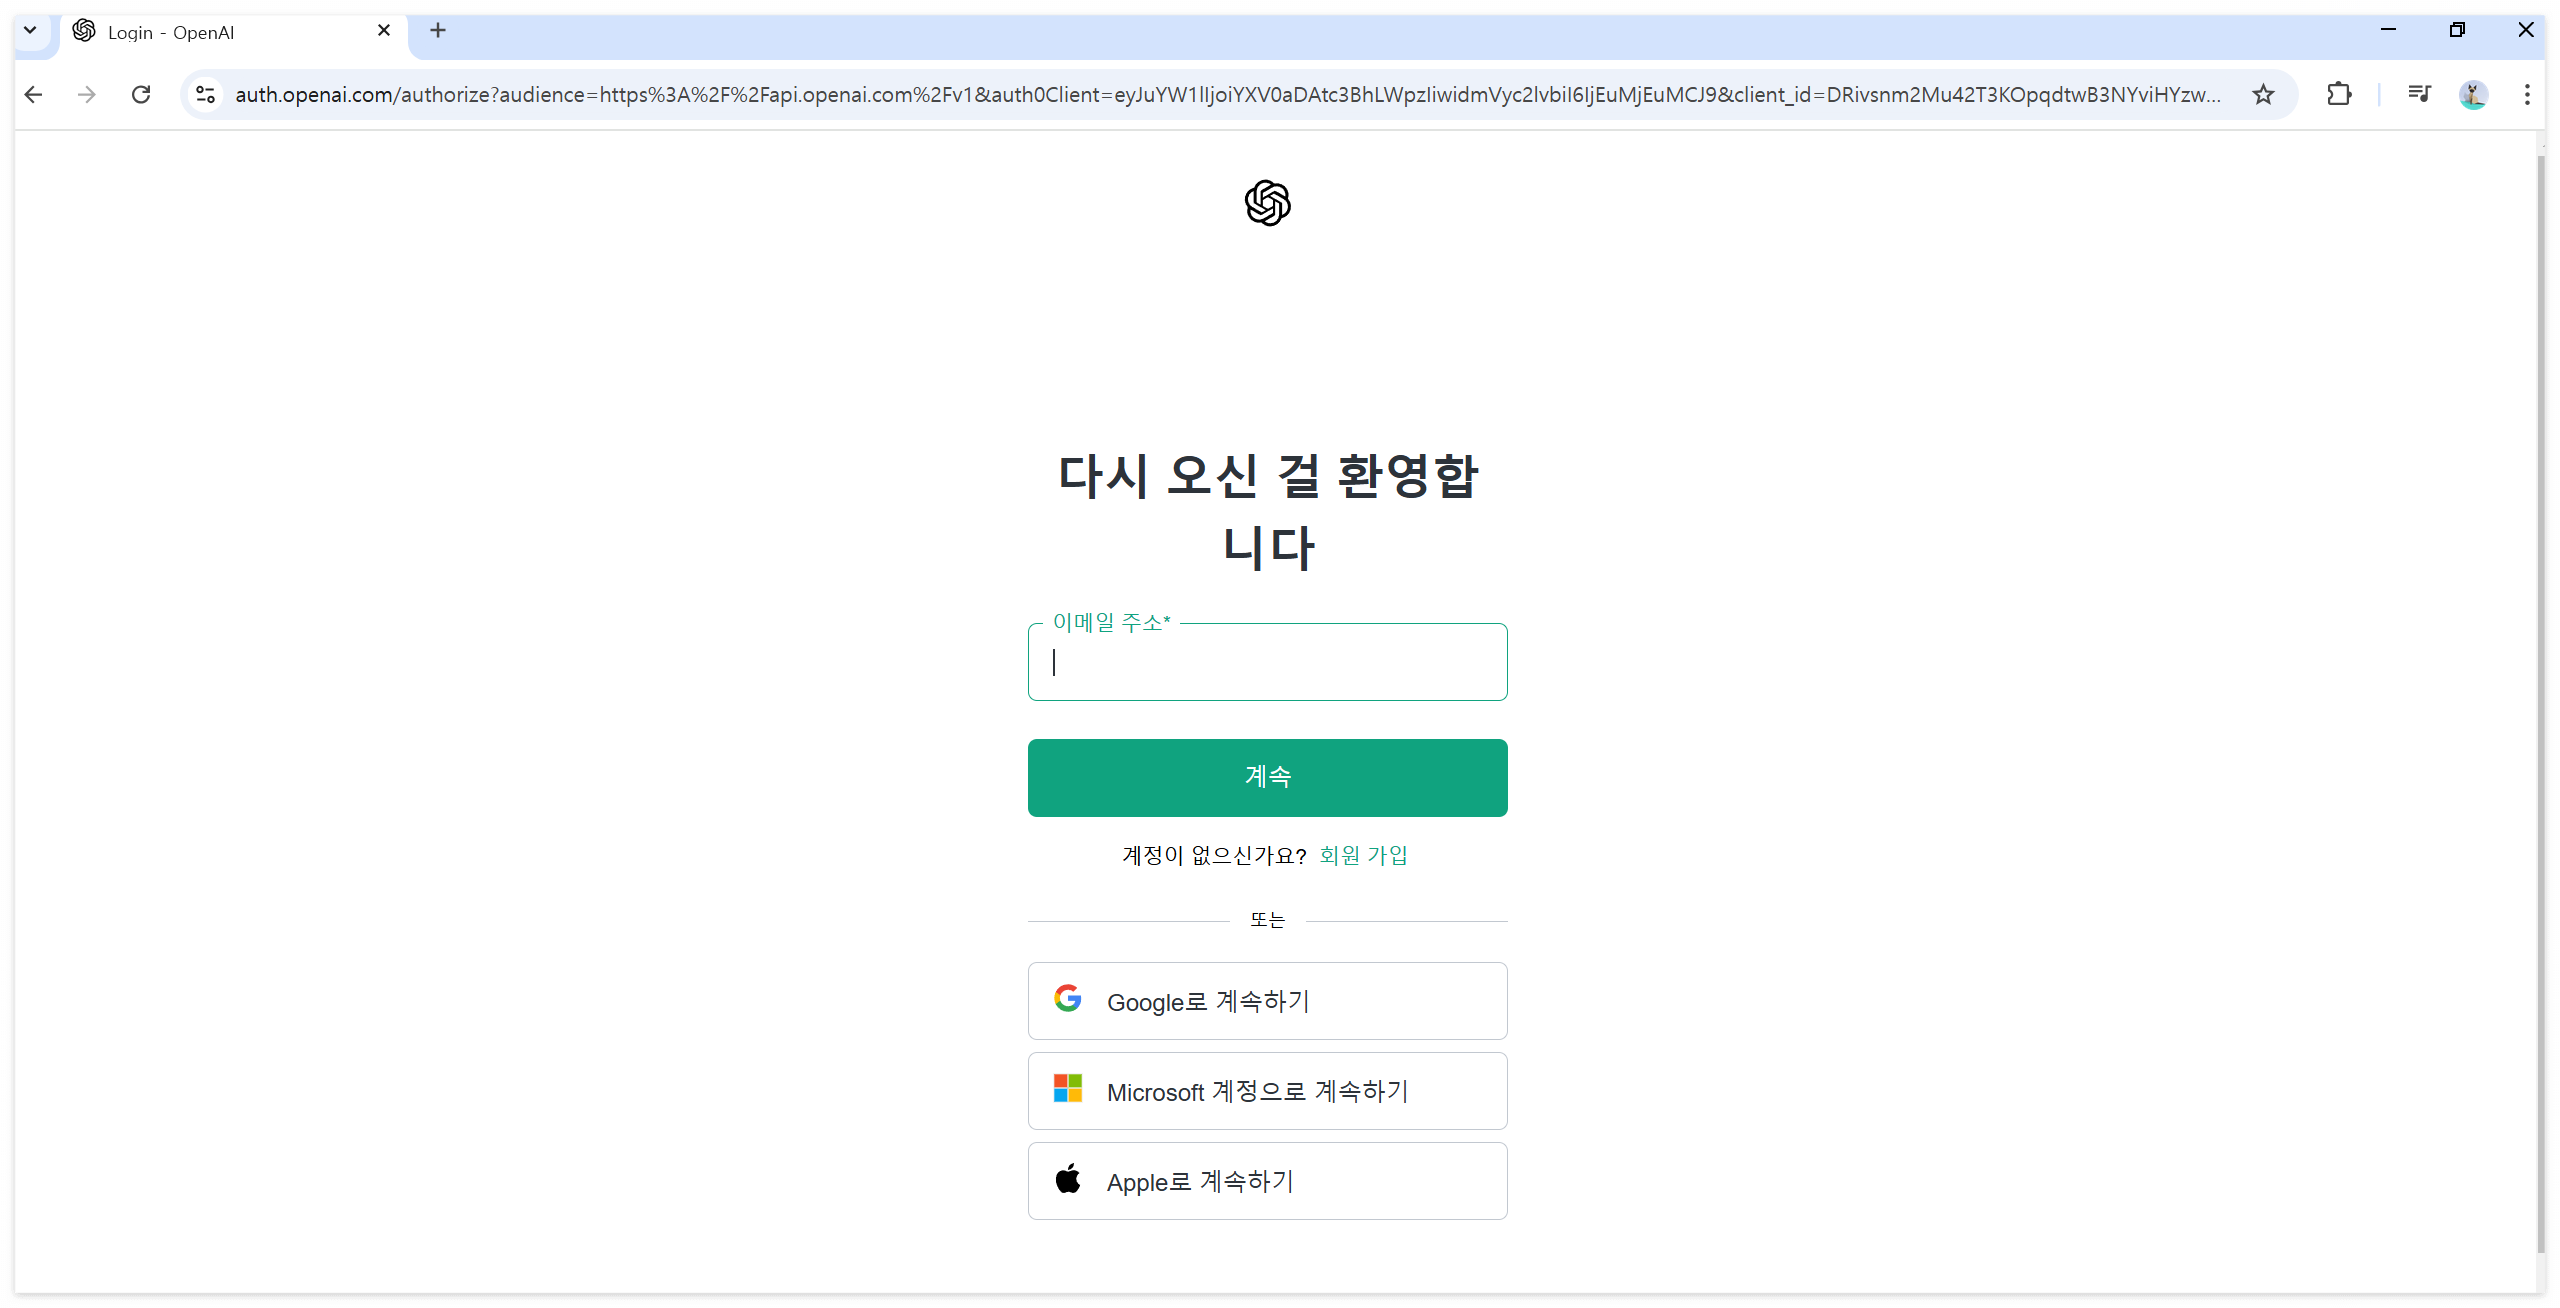Close the Login - OpenAI tab
Image resolution: width=2560 pixels, height=1308 pixels.
point(384,31)
